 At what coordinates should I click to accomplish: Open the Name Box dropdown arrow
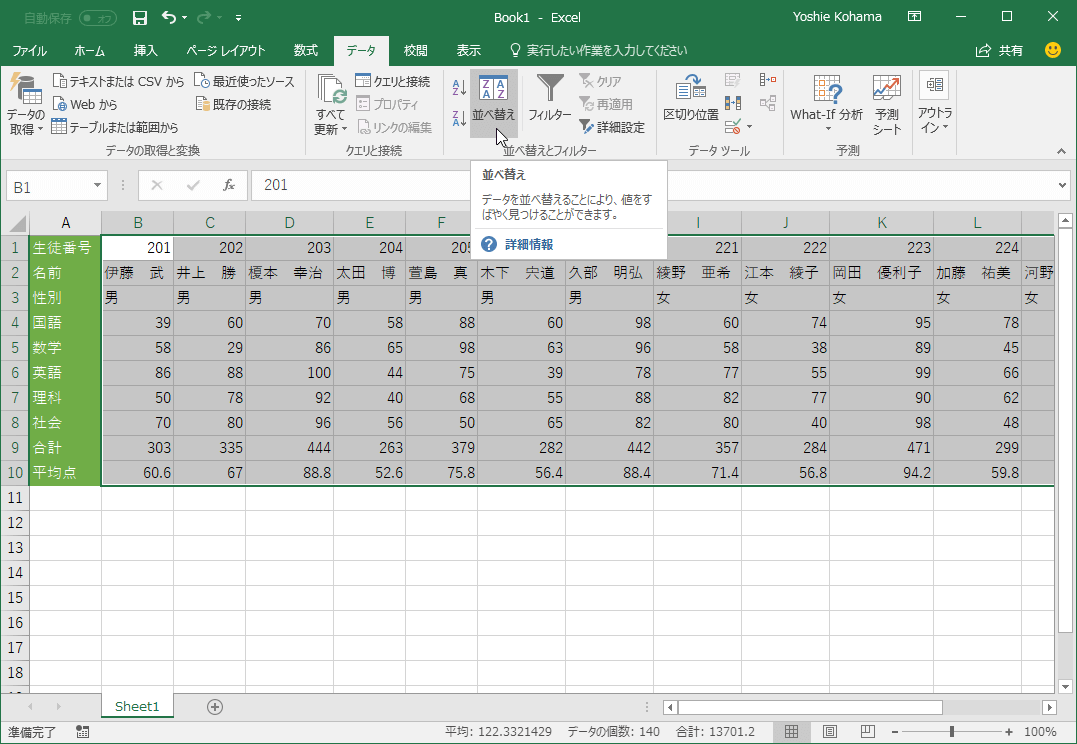(97, 186)
